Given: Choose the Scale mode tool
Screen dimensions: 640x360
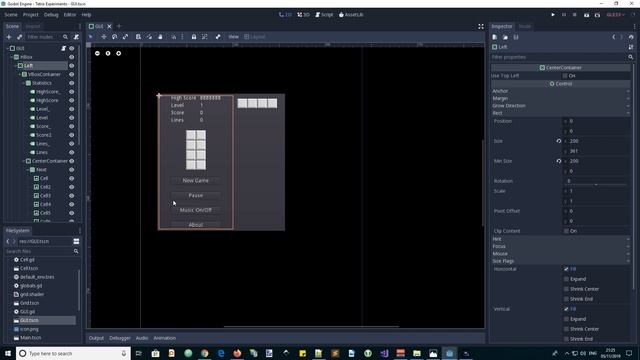Looking at the screenshot, I should pos(125,37).
